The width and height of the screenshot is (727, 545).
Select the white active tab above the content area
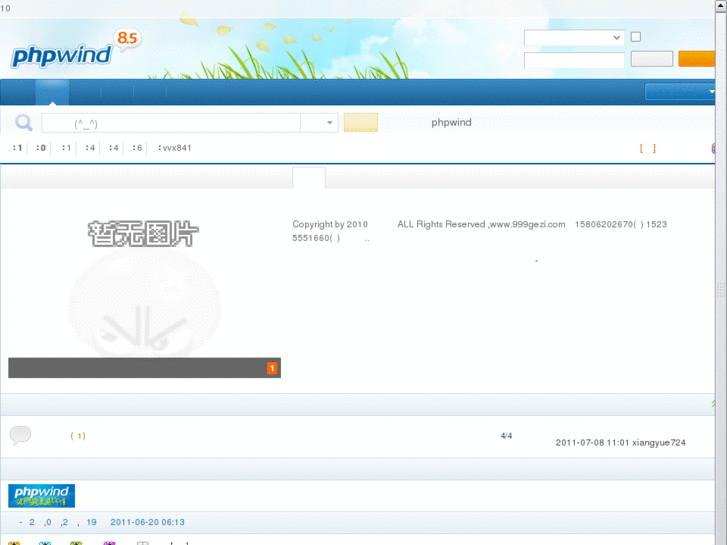pos(309,178)
